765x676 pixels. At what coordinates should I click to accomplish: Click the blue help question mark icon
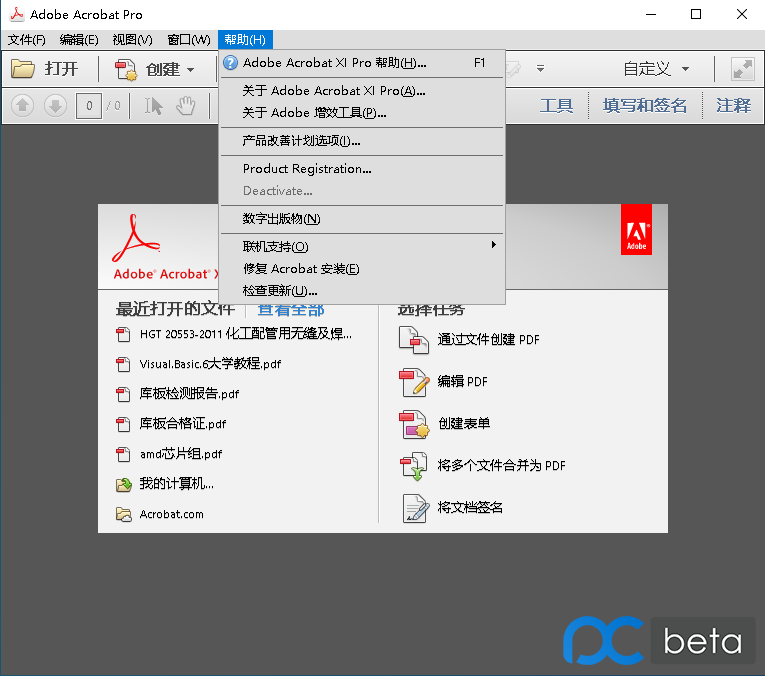coord(230,63)
